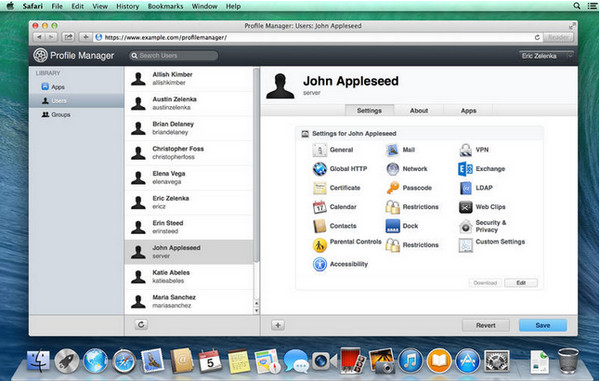Screen dimensions: 600x381
Task: Click the Download button
Action: [485, 283]
